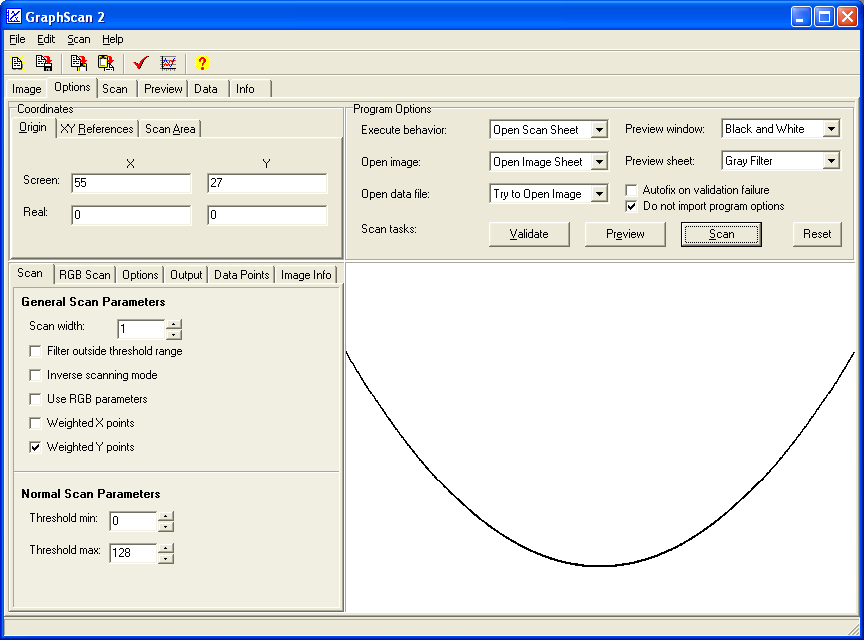Expand the Preview sheet Gray Filter dropdown
Viewport: 864px width, 640px height.
pyautogui.click(x=830, y=161)
